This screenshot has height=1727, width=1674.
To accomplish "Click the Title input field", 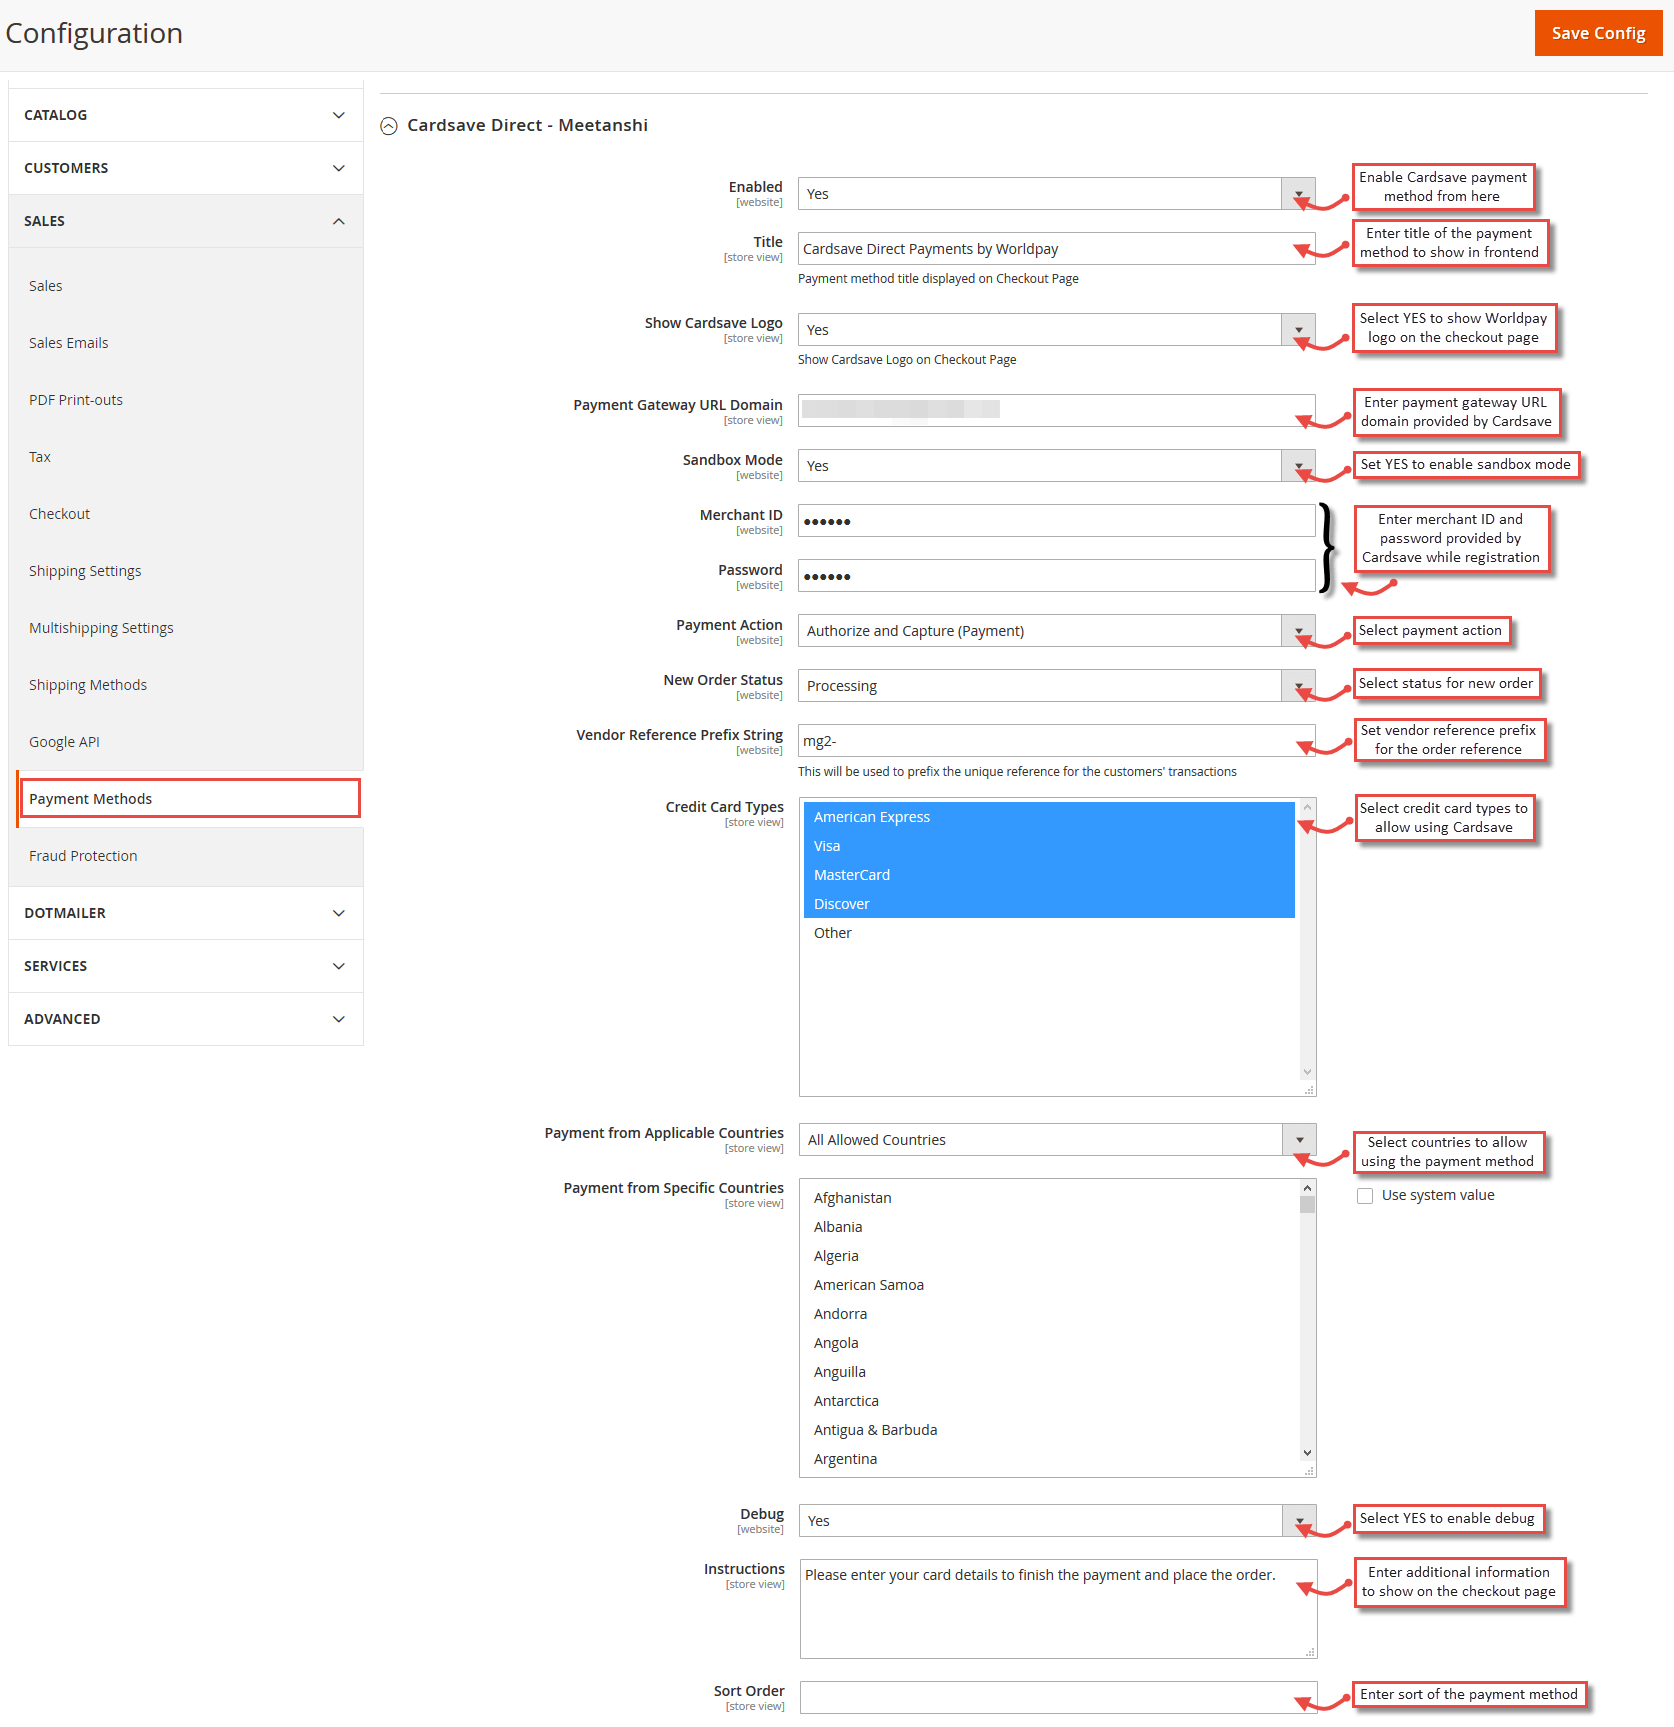I will [x=1056, y=249].
